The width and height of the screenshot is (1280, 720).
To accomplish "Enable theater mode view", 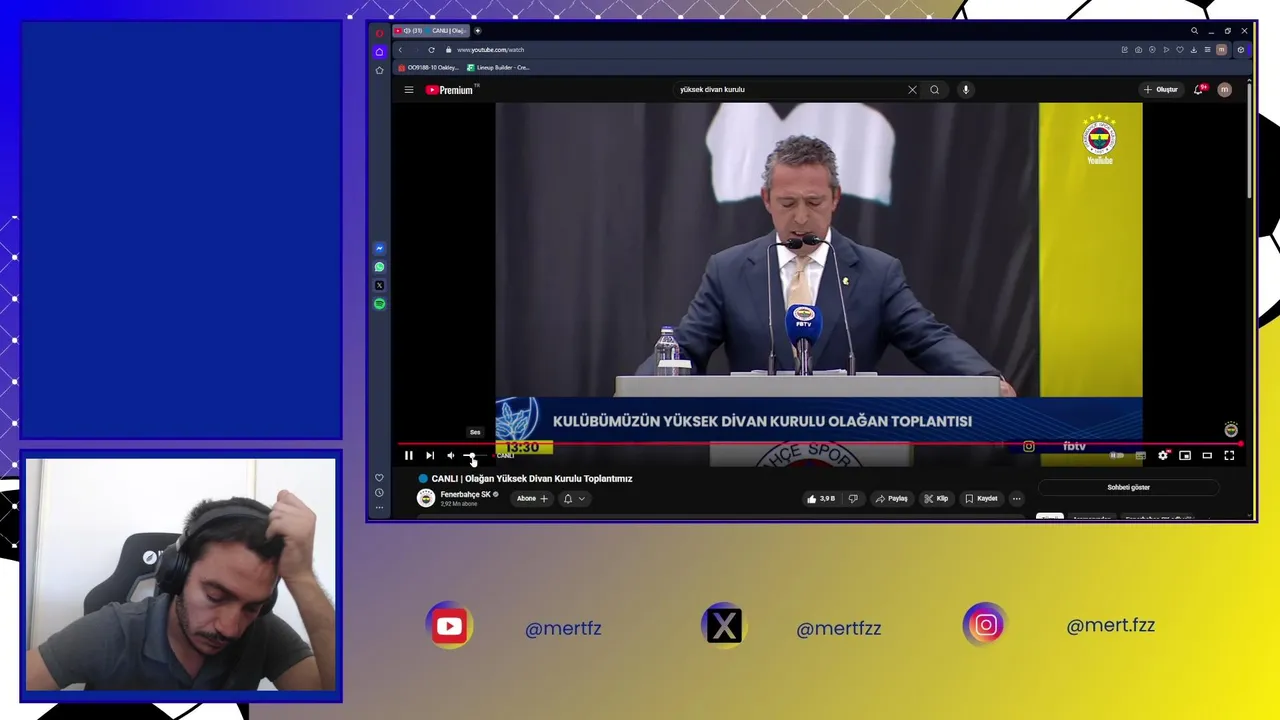I will pos(1207,455).
